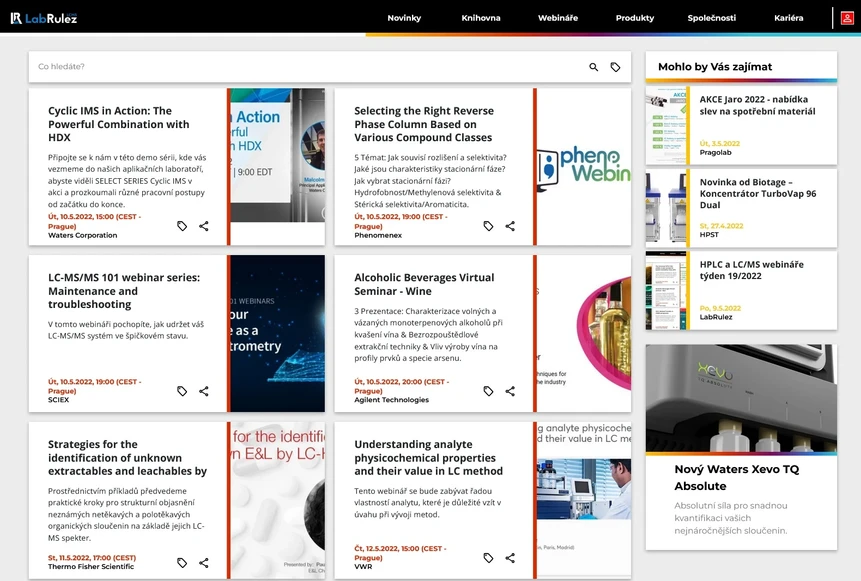Open 'Novinka od Biotage' TurboVap article
Screen dimensions: 861x581
pos(758,193)
